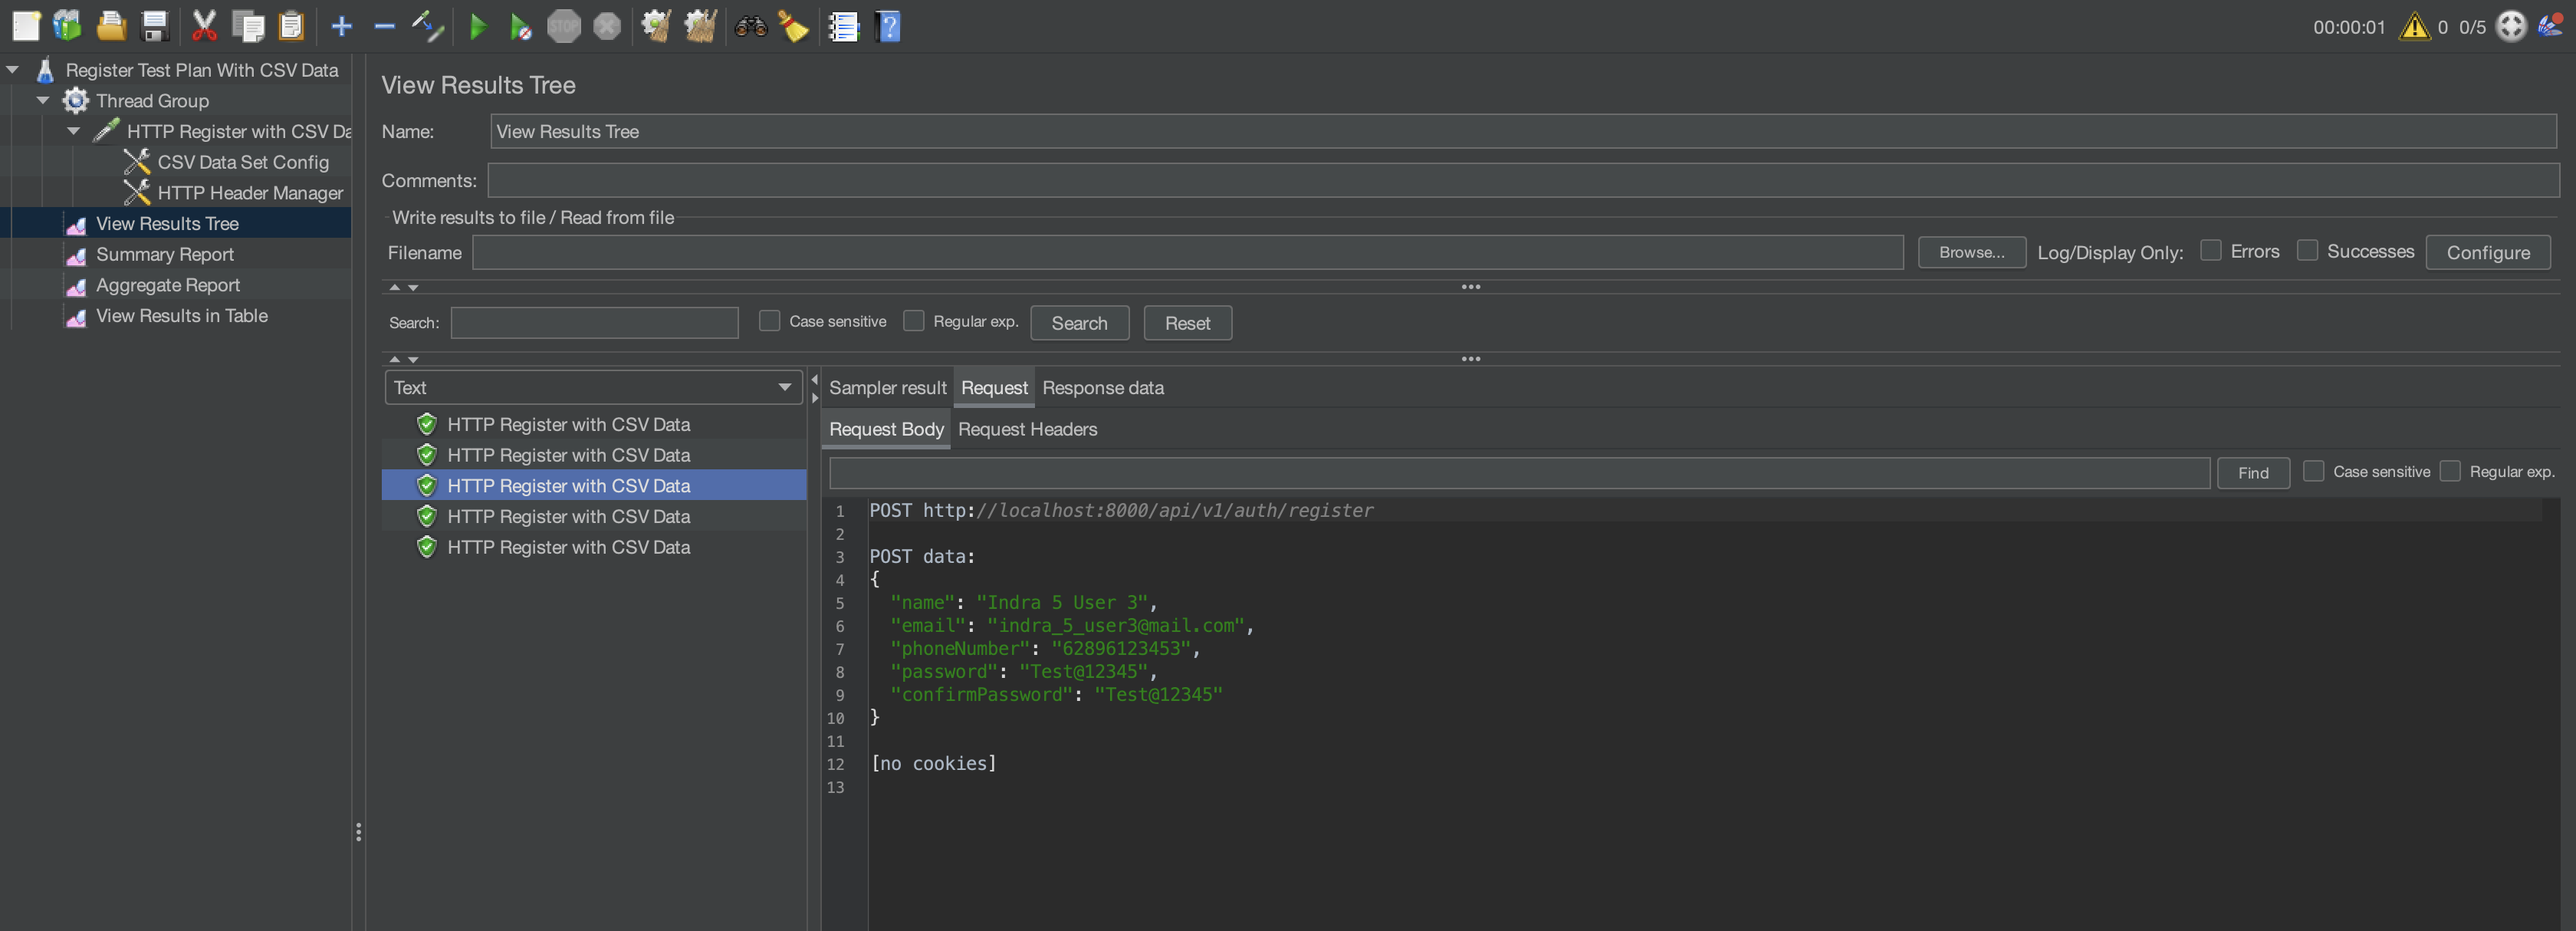Enable Case sensitive search option
Image resolution: width=2576 pixels, height=931 pixels.
tap(769, 321)
